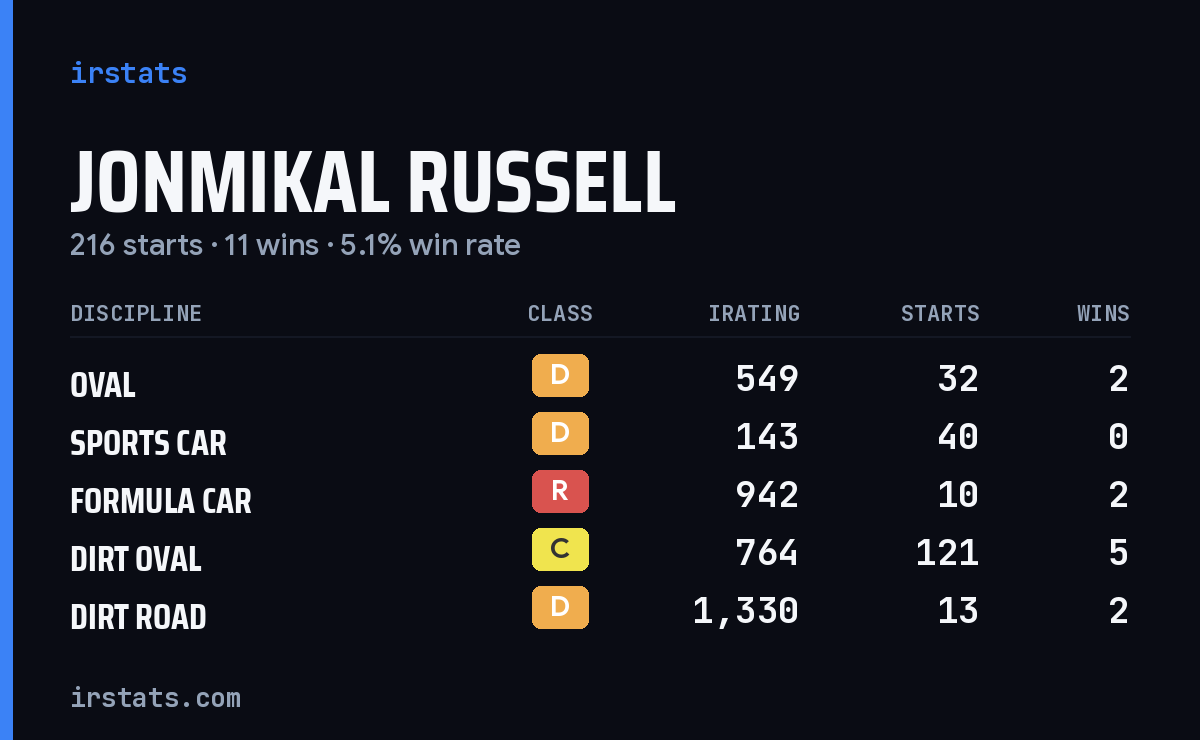Select the FORMULA CAR discipline row
Image resolution: width=1200 pixels, height=740 pixels.
[600, 496]
